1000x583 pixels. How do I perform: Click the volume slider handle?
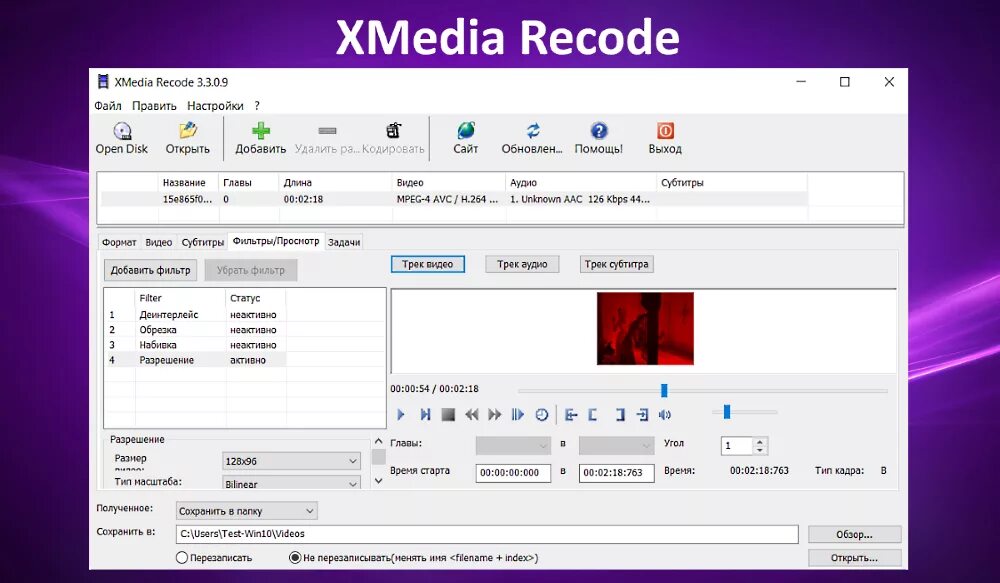[726, 412]
